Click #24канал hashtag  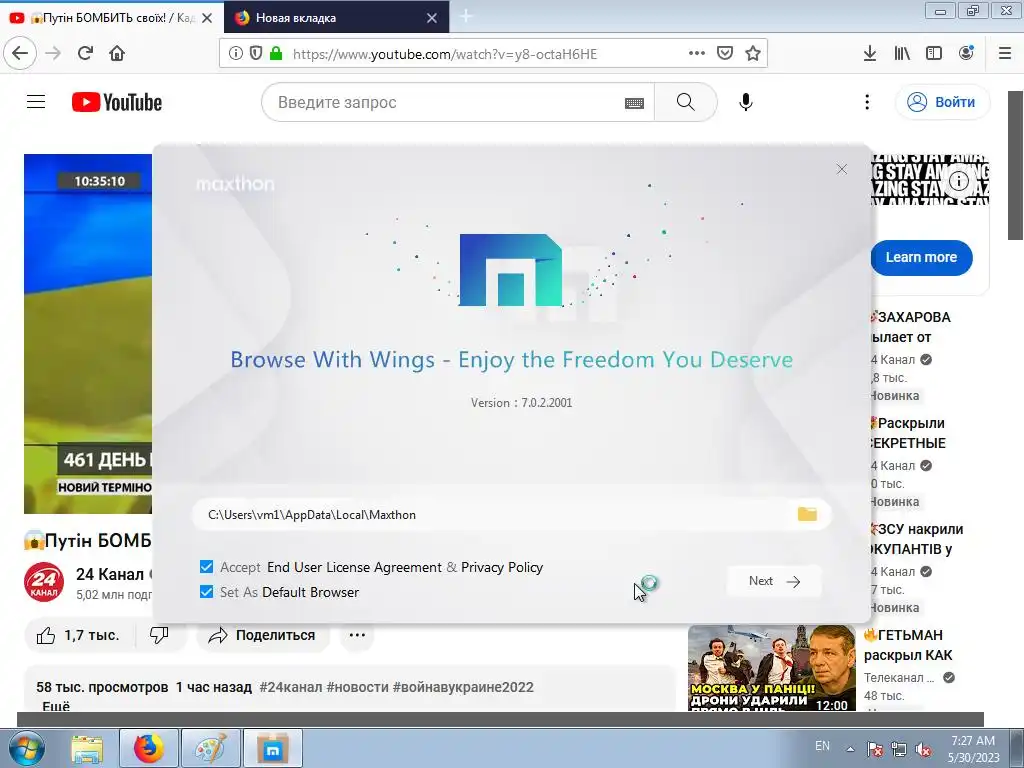pyautogui.click(x=291, y=687)
